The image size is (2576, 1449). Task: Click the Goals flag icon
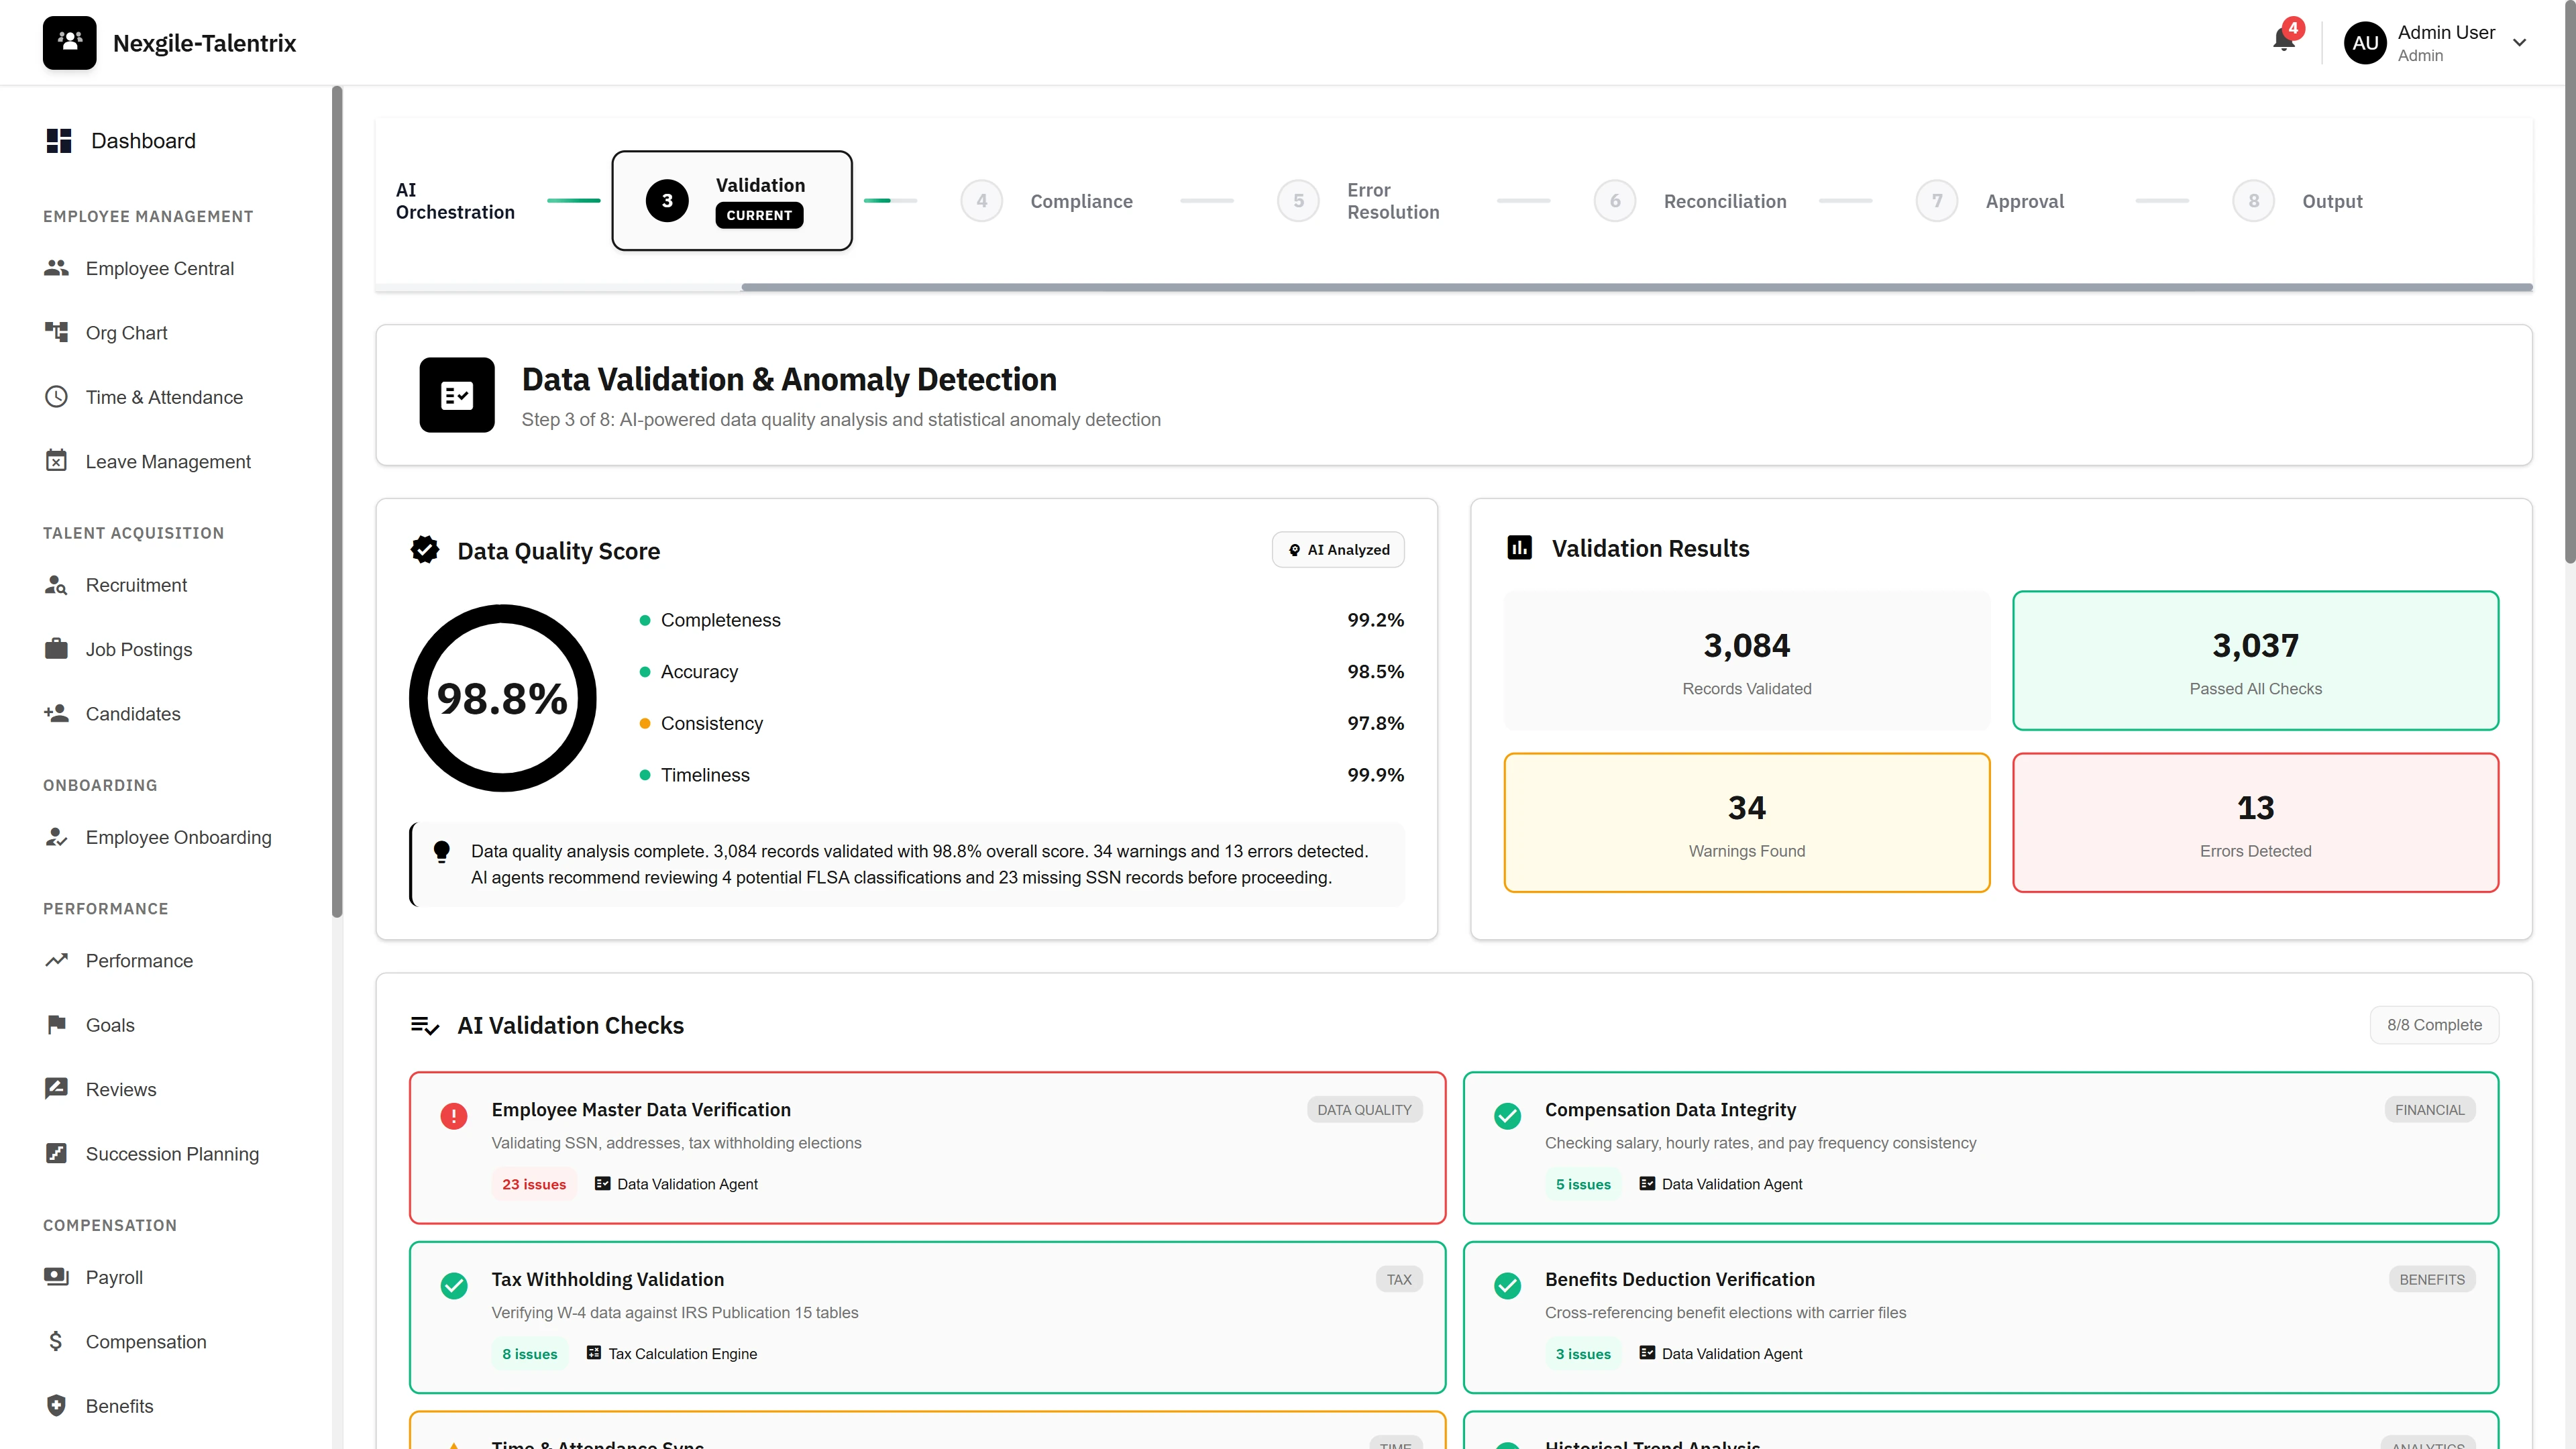point(57,1024)
